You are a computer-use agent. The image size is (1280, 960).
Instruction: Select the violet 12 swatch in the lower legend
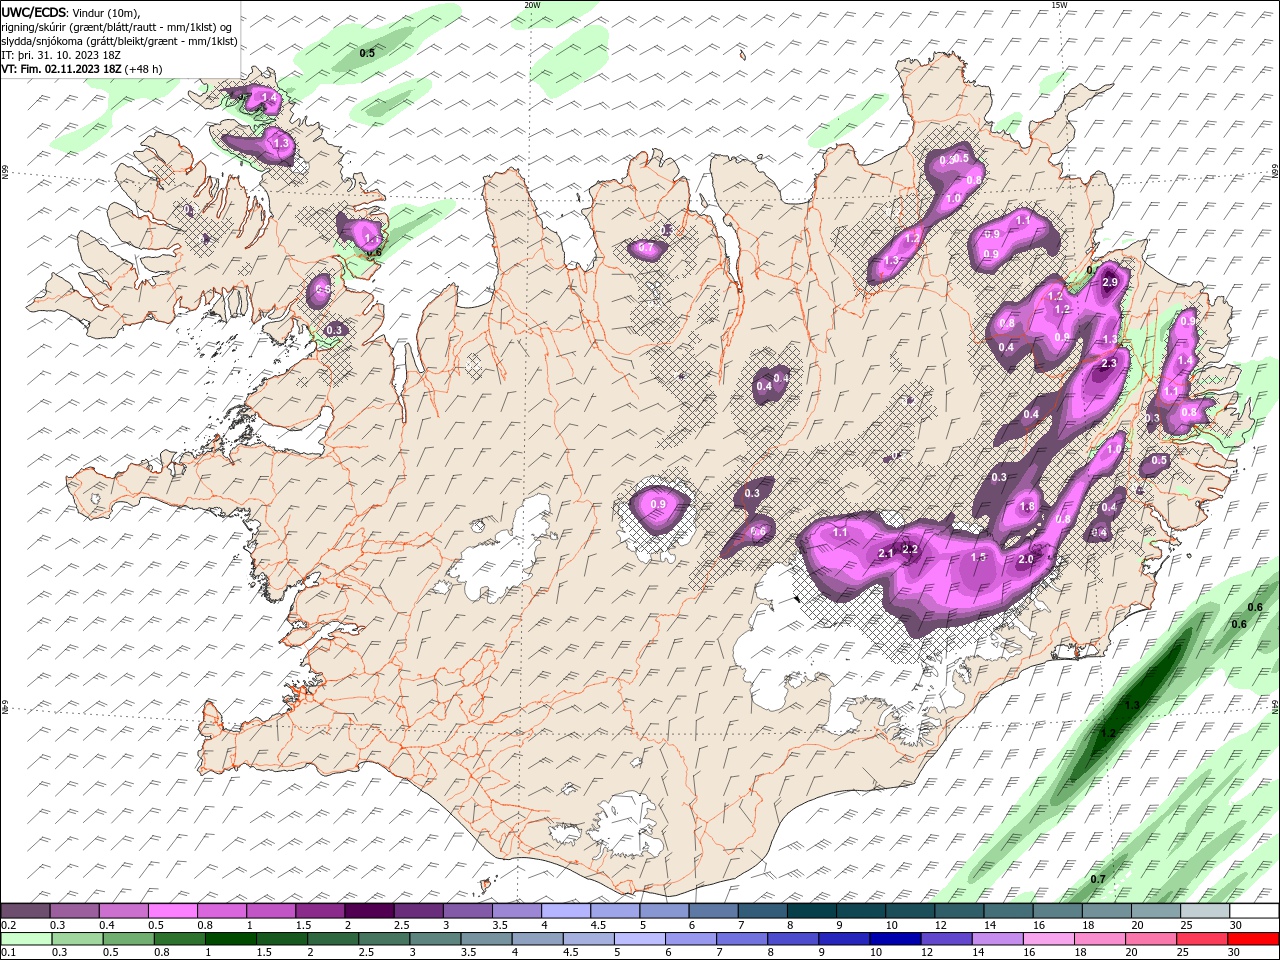(x=945, y=939)
